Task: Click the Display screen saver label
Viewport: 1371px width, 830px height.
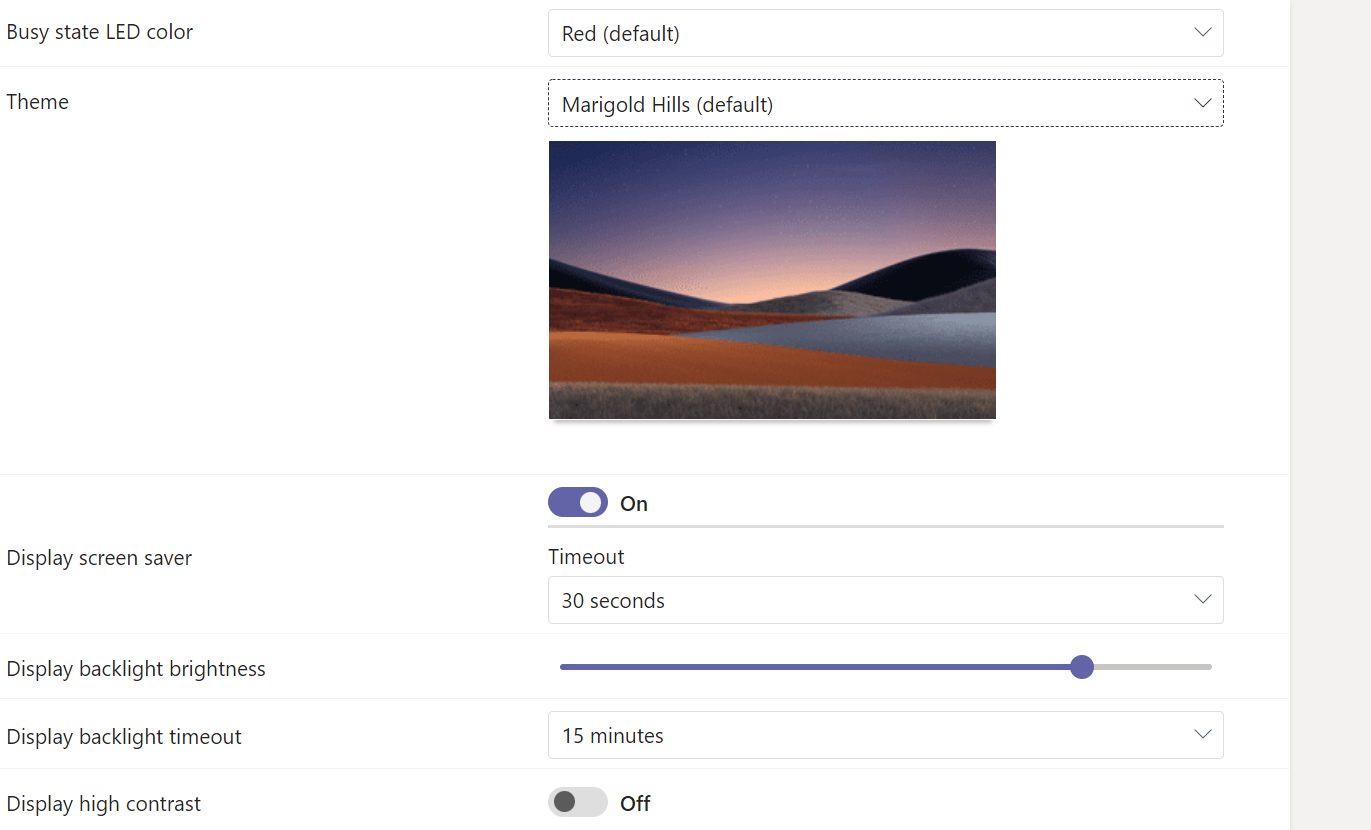Action: click(x=100, y=558)
